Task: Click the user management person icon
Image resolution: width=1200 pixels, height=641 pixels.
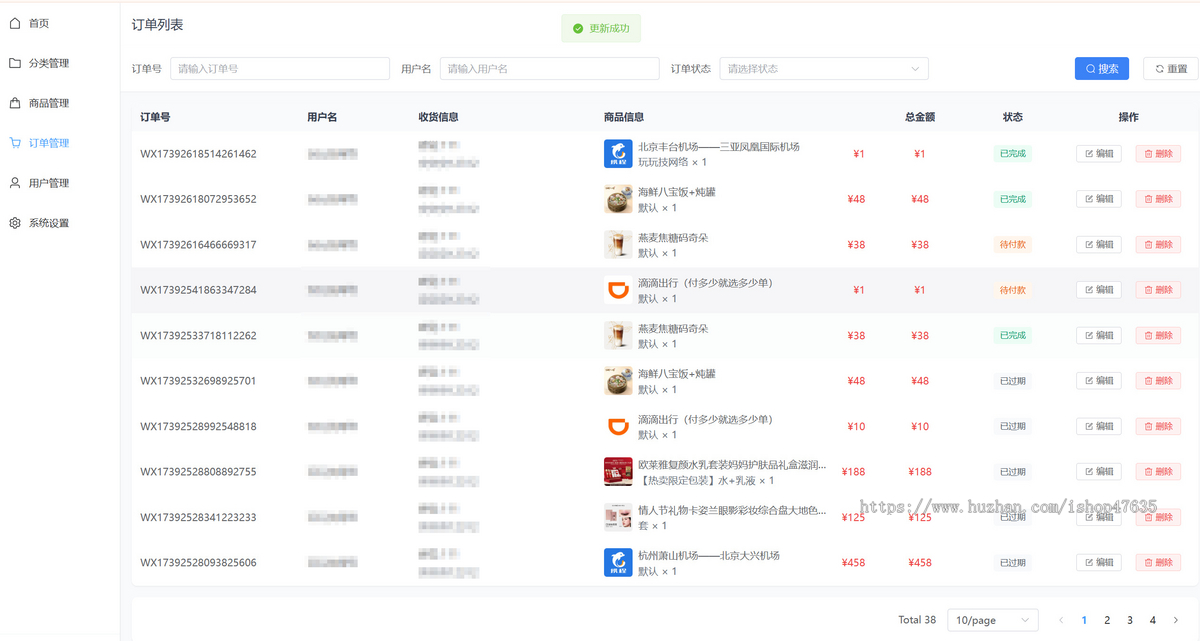Action: click(x=15, y=183)
